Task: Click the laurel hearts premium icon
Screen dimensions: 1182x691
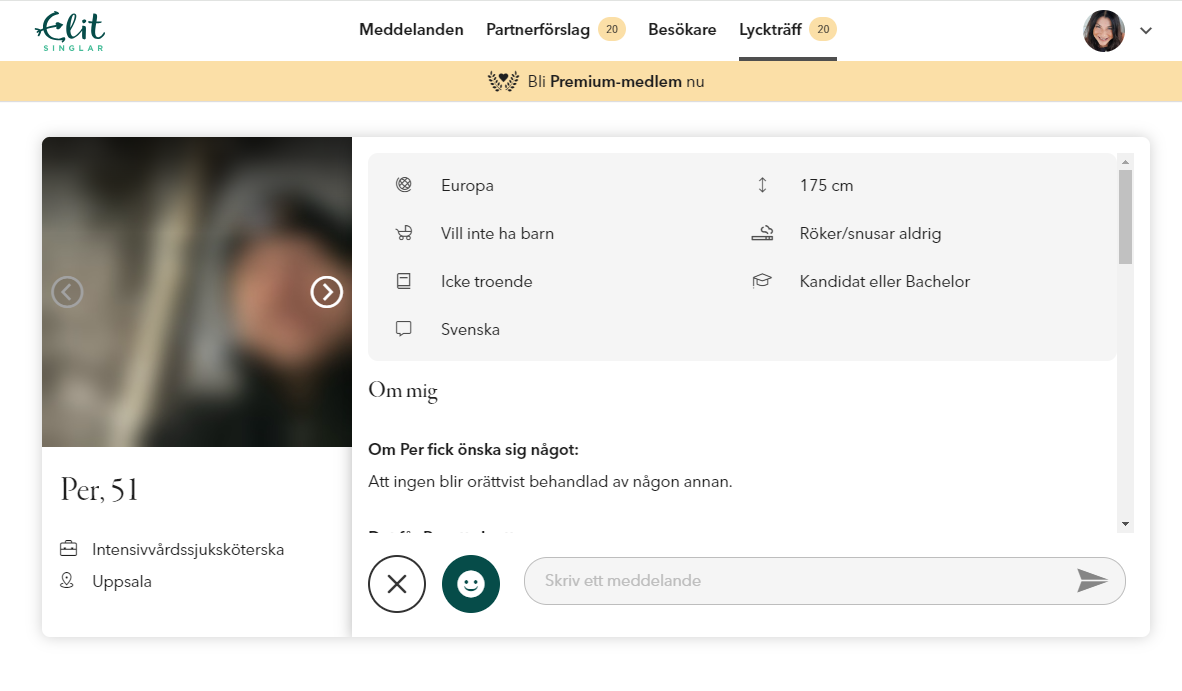Action: (x=503, y=81)
